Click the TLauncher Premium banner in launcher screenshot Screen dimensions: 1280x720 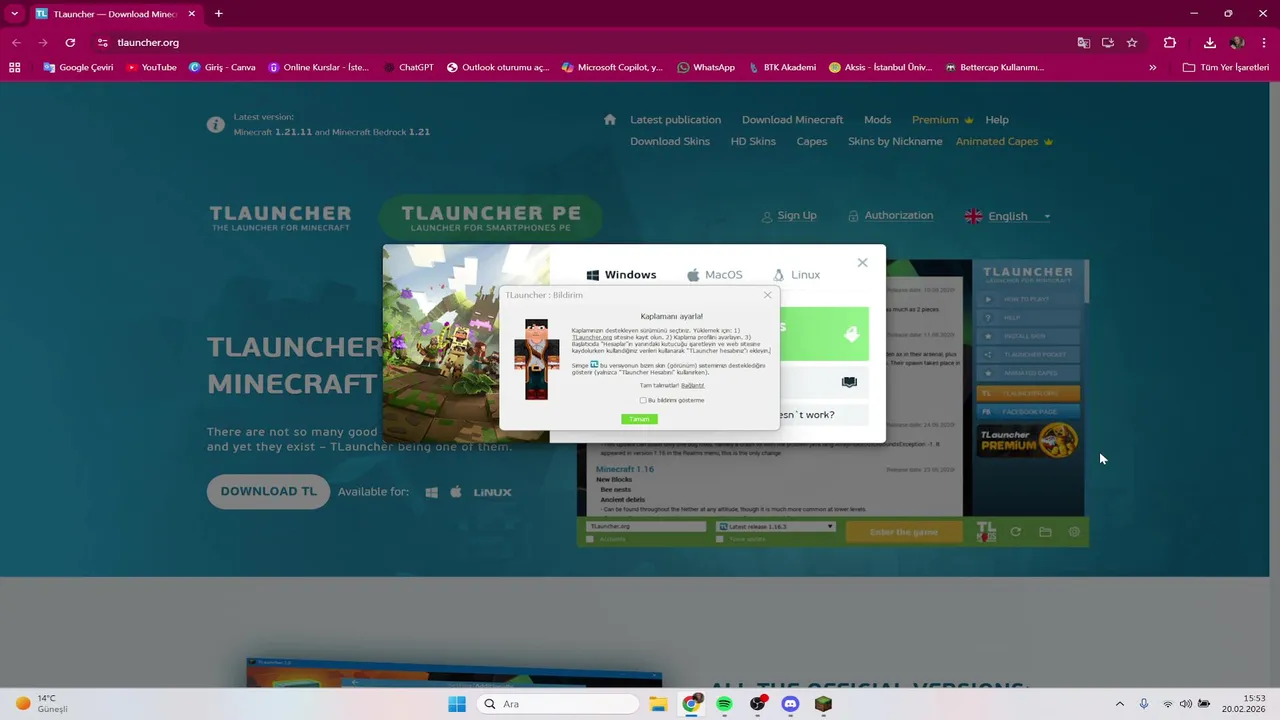[x=1028, y=440]
